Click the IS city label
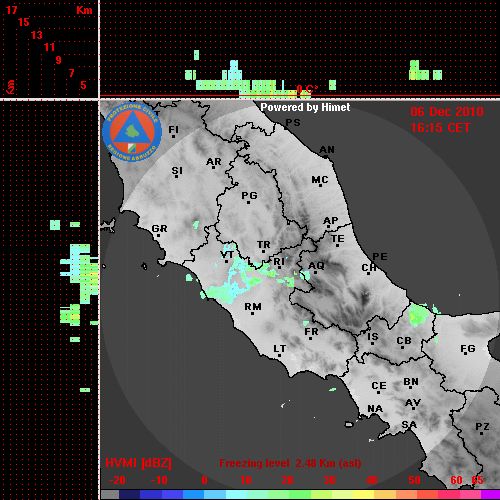500x500 pixels. 373,337
